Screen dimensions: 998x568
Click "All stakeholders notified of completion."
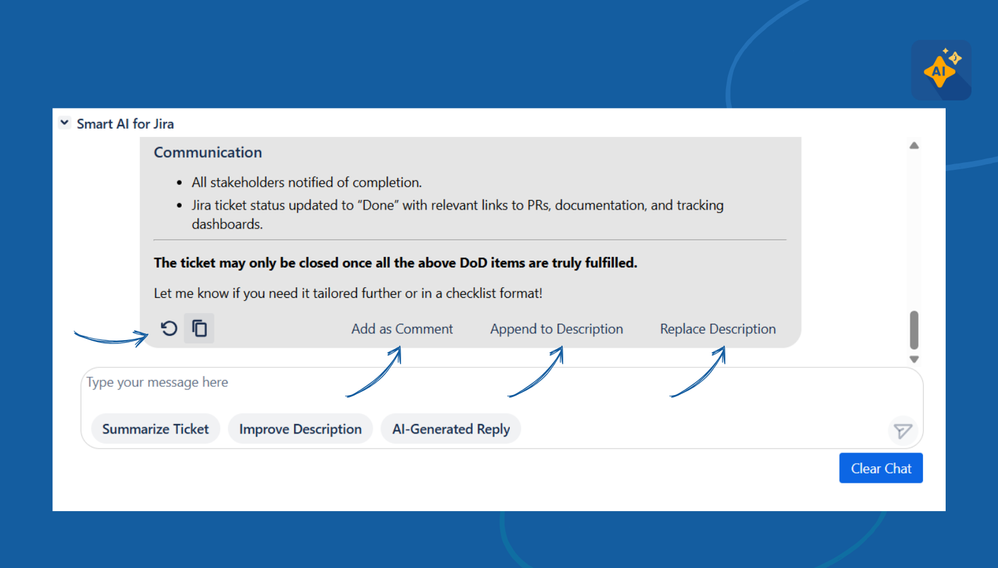point(307,183)
